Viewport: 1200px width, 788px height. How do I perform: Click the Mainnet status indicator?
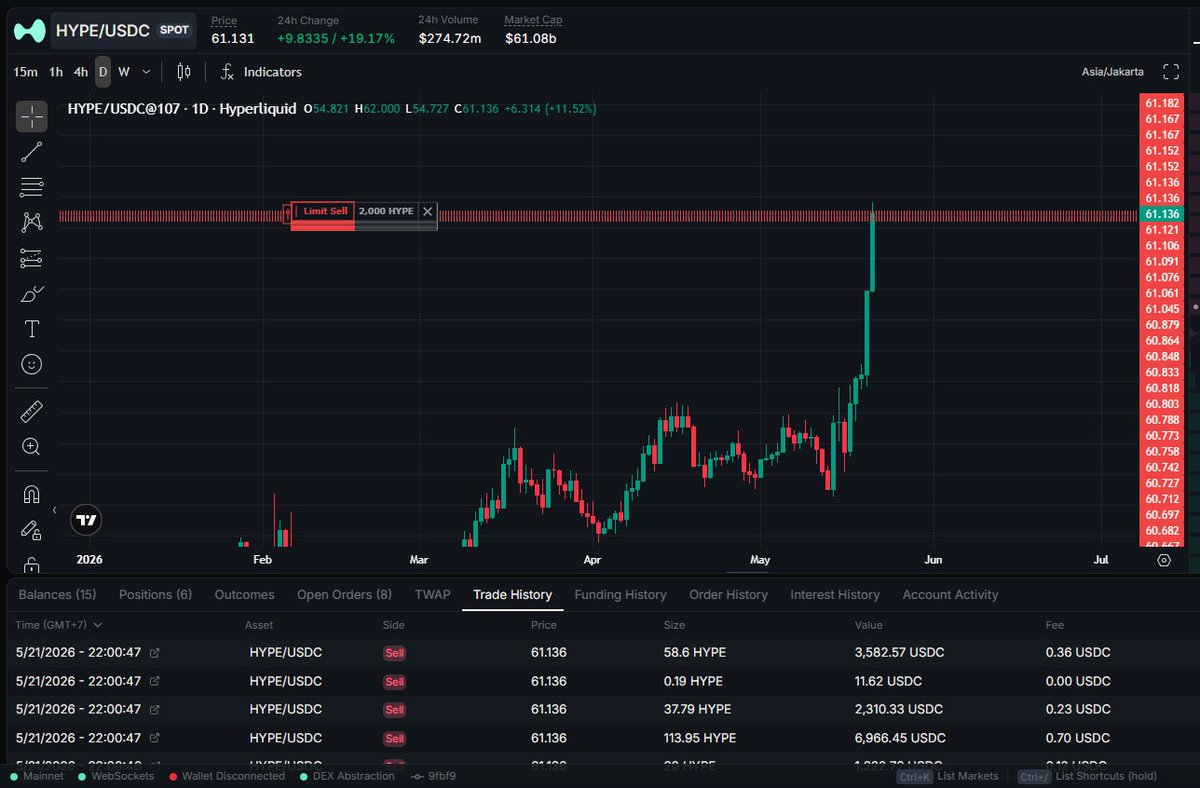point(37,776)
